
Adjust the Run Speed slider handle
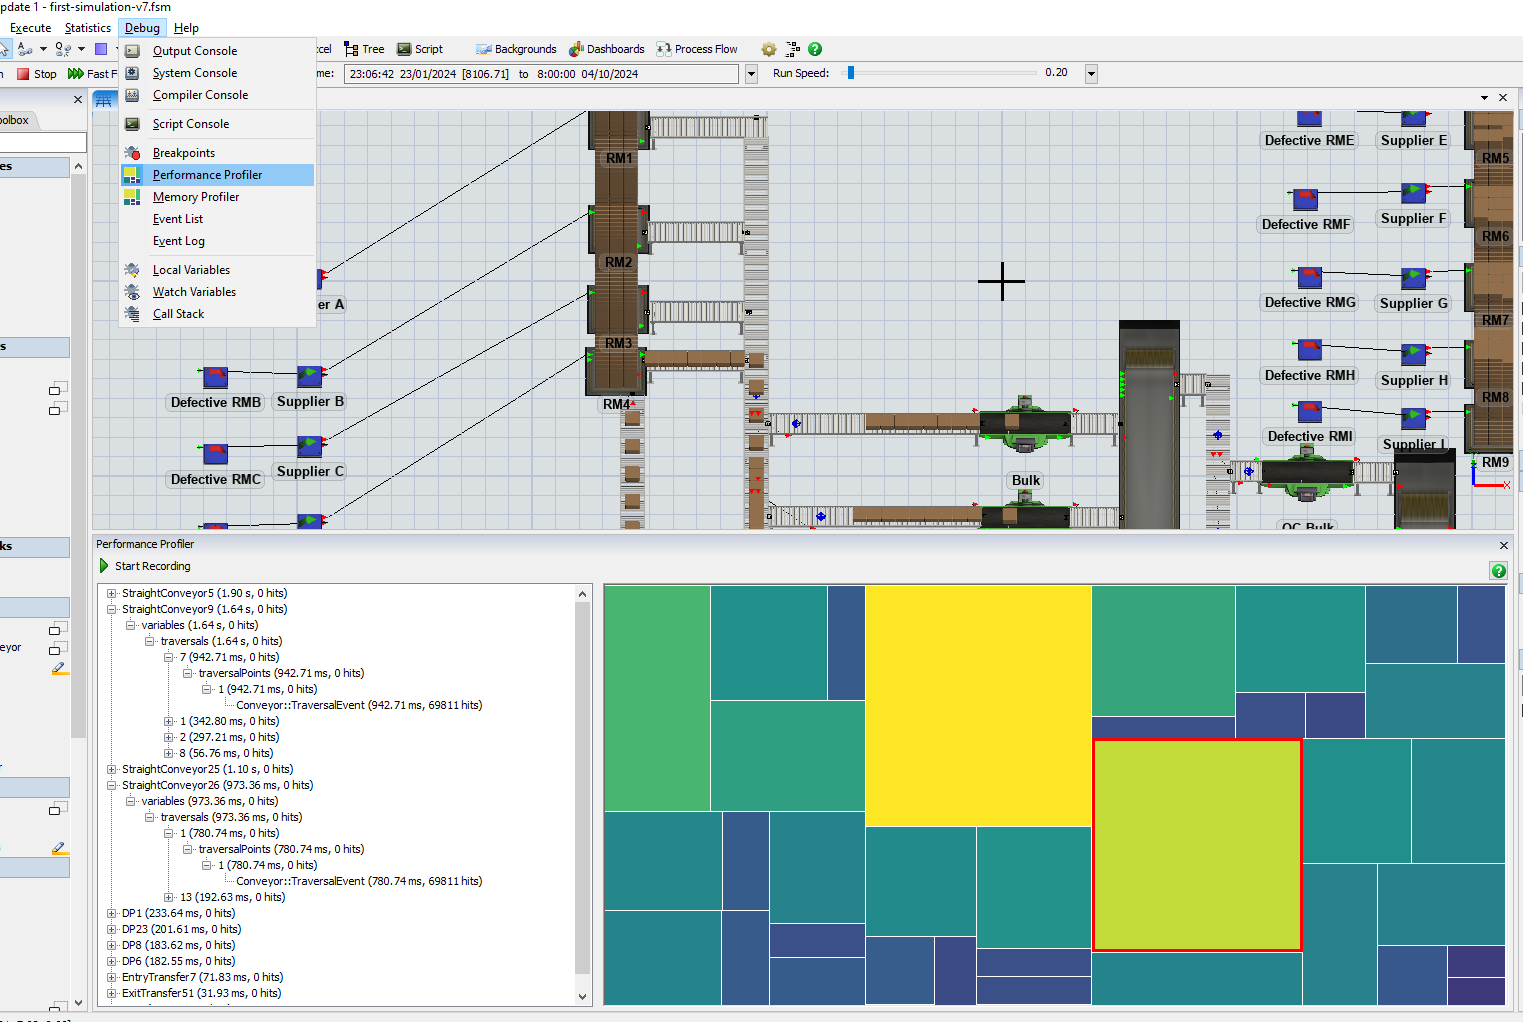tap(851, 72)
